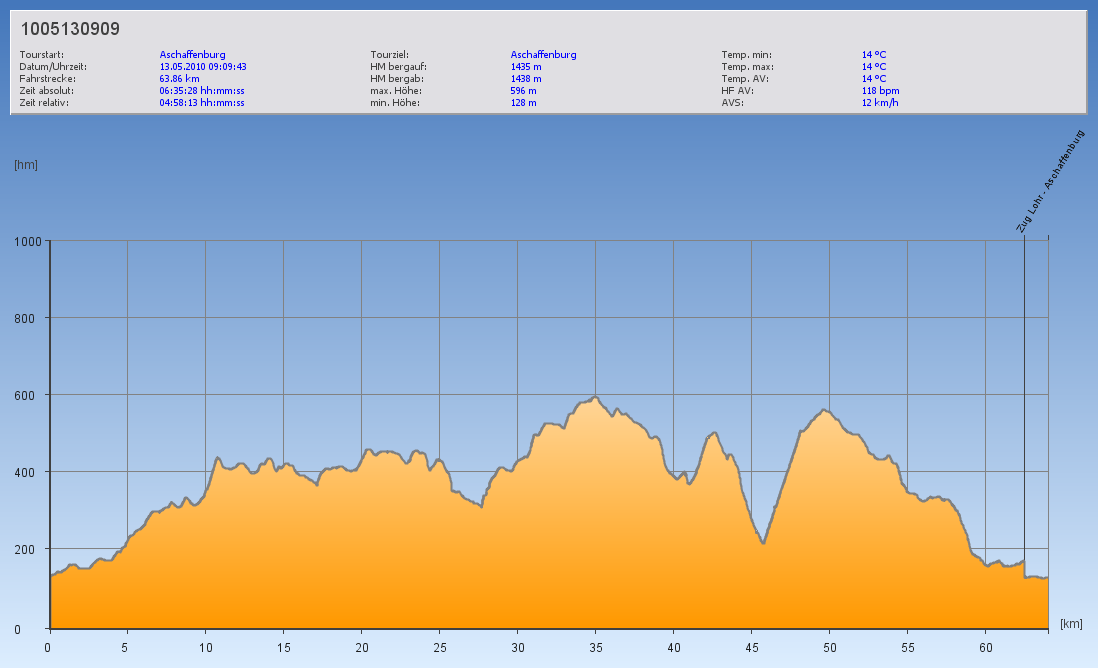The width and height of the screenshot is (1098, 668).
Task: Click the date value 13.05.2010 09:09:43
Action: 203,67
